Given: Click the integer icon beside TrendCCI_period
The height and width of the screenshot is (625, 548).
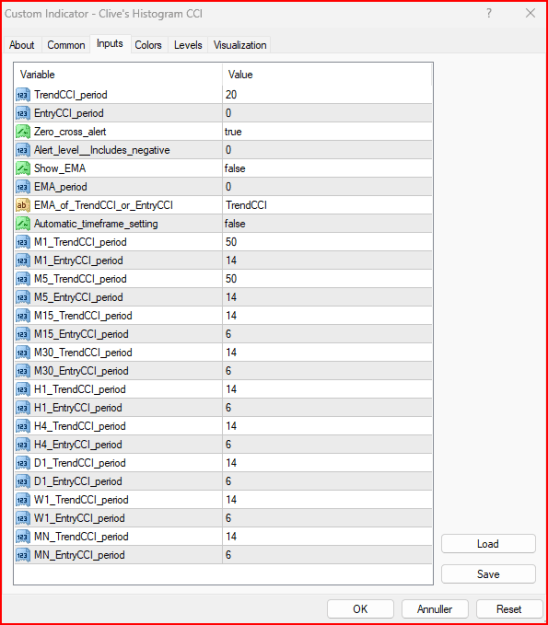Looking at the screenshot, I should pos(23,95).
